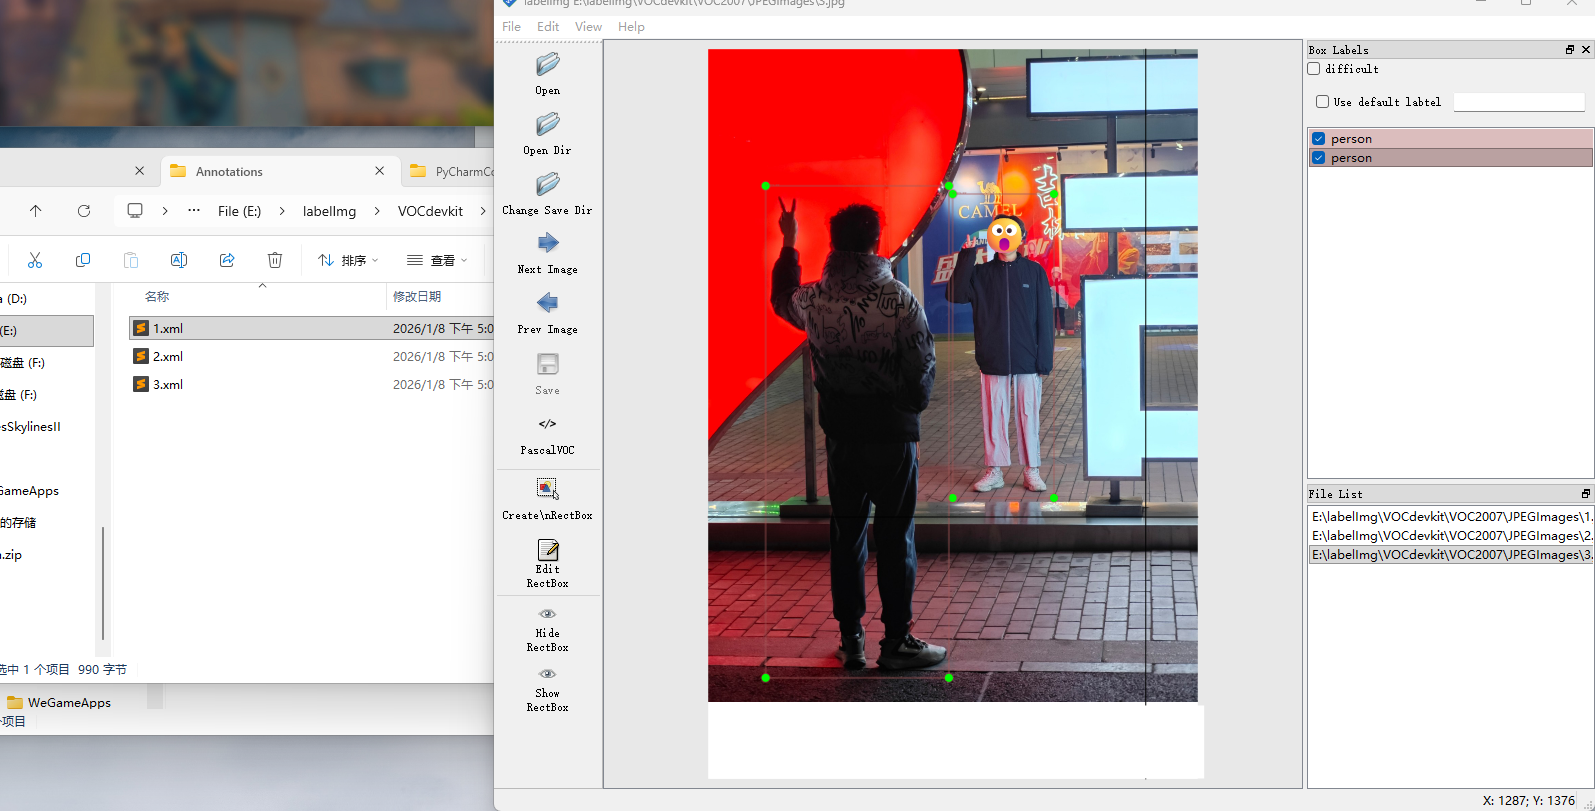The width and height of the screenshot is (1595, 811).
Task: Uncheck the second person label checkbox
Action: (x=1319, y=158)
